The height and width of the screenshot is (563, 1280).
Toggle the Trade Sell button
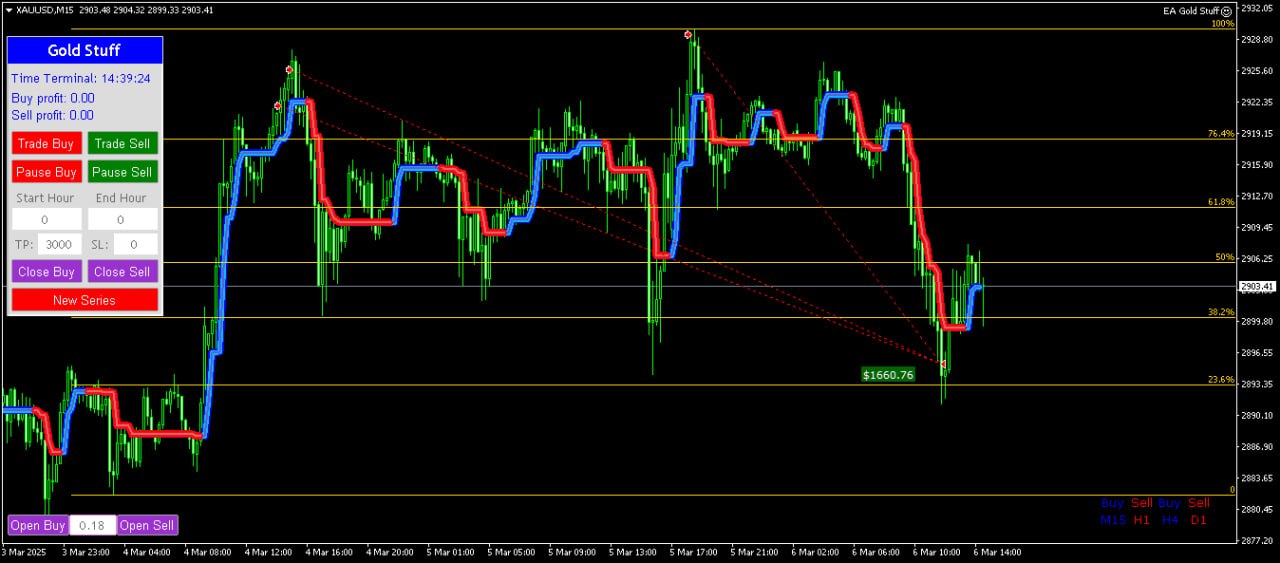click(x=122, y=143)
